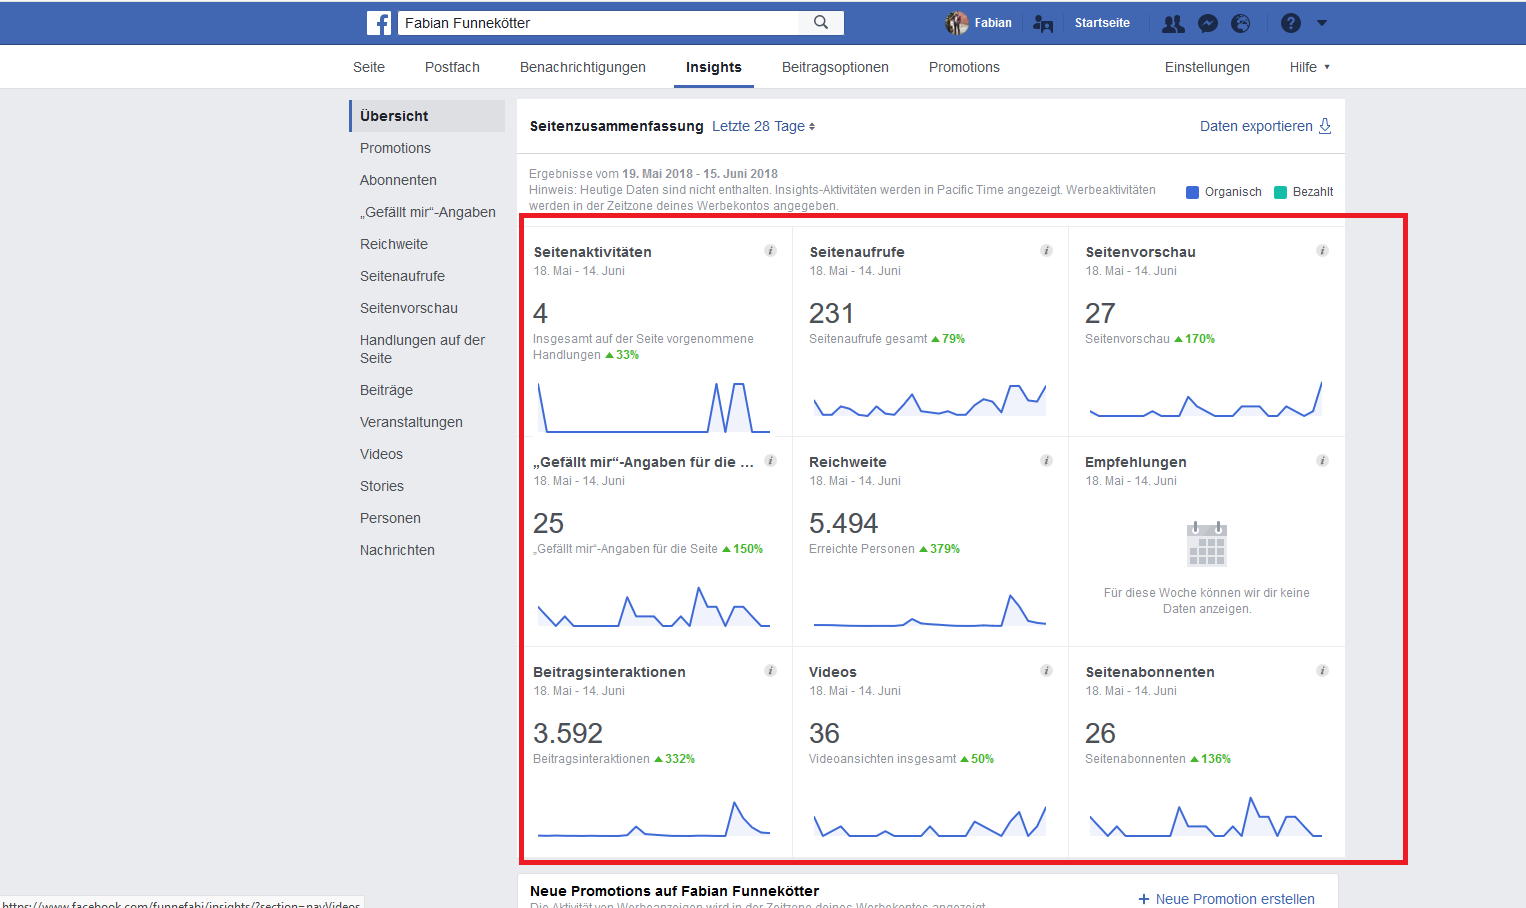Click the blue Organisch legend swatch
Image resolution: width=1526 pixels, height=908 pixels.
click(1192, 192)
